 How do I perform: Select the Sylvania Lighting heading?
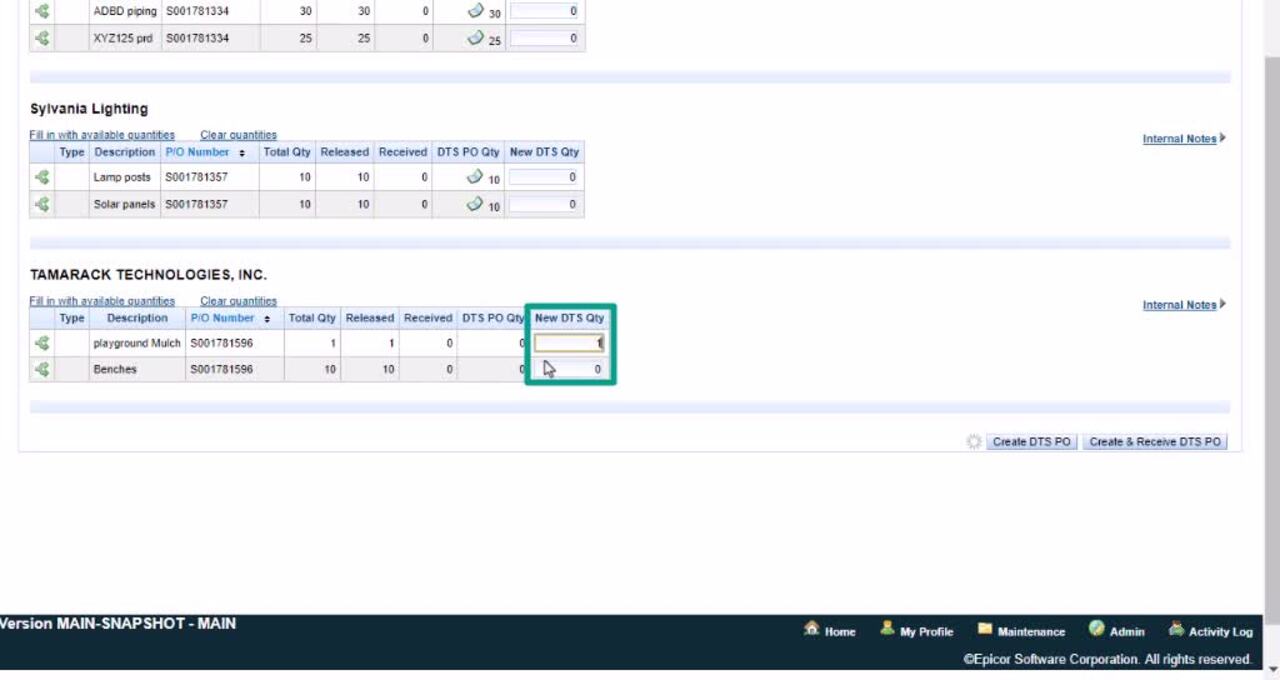pos(89,109)
